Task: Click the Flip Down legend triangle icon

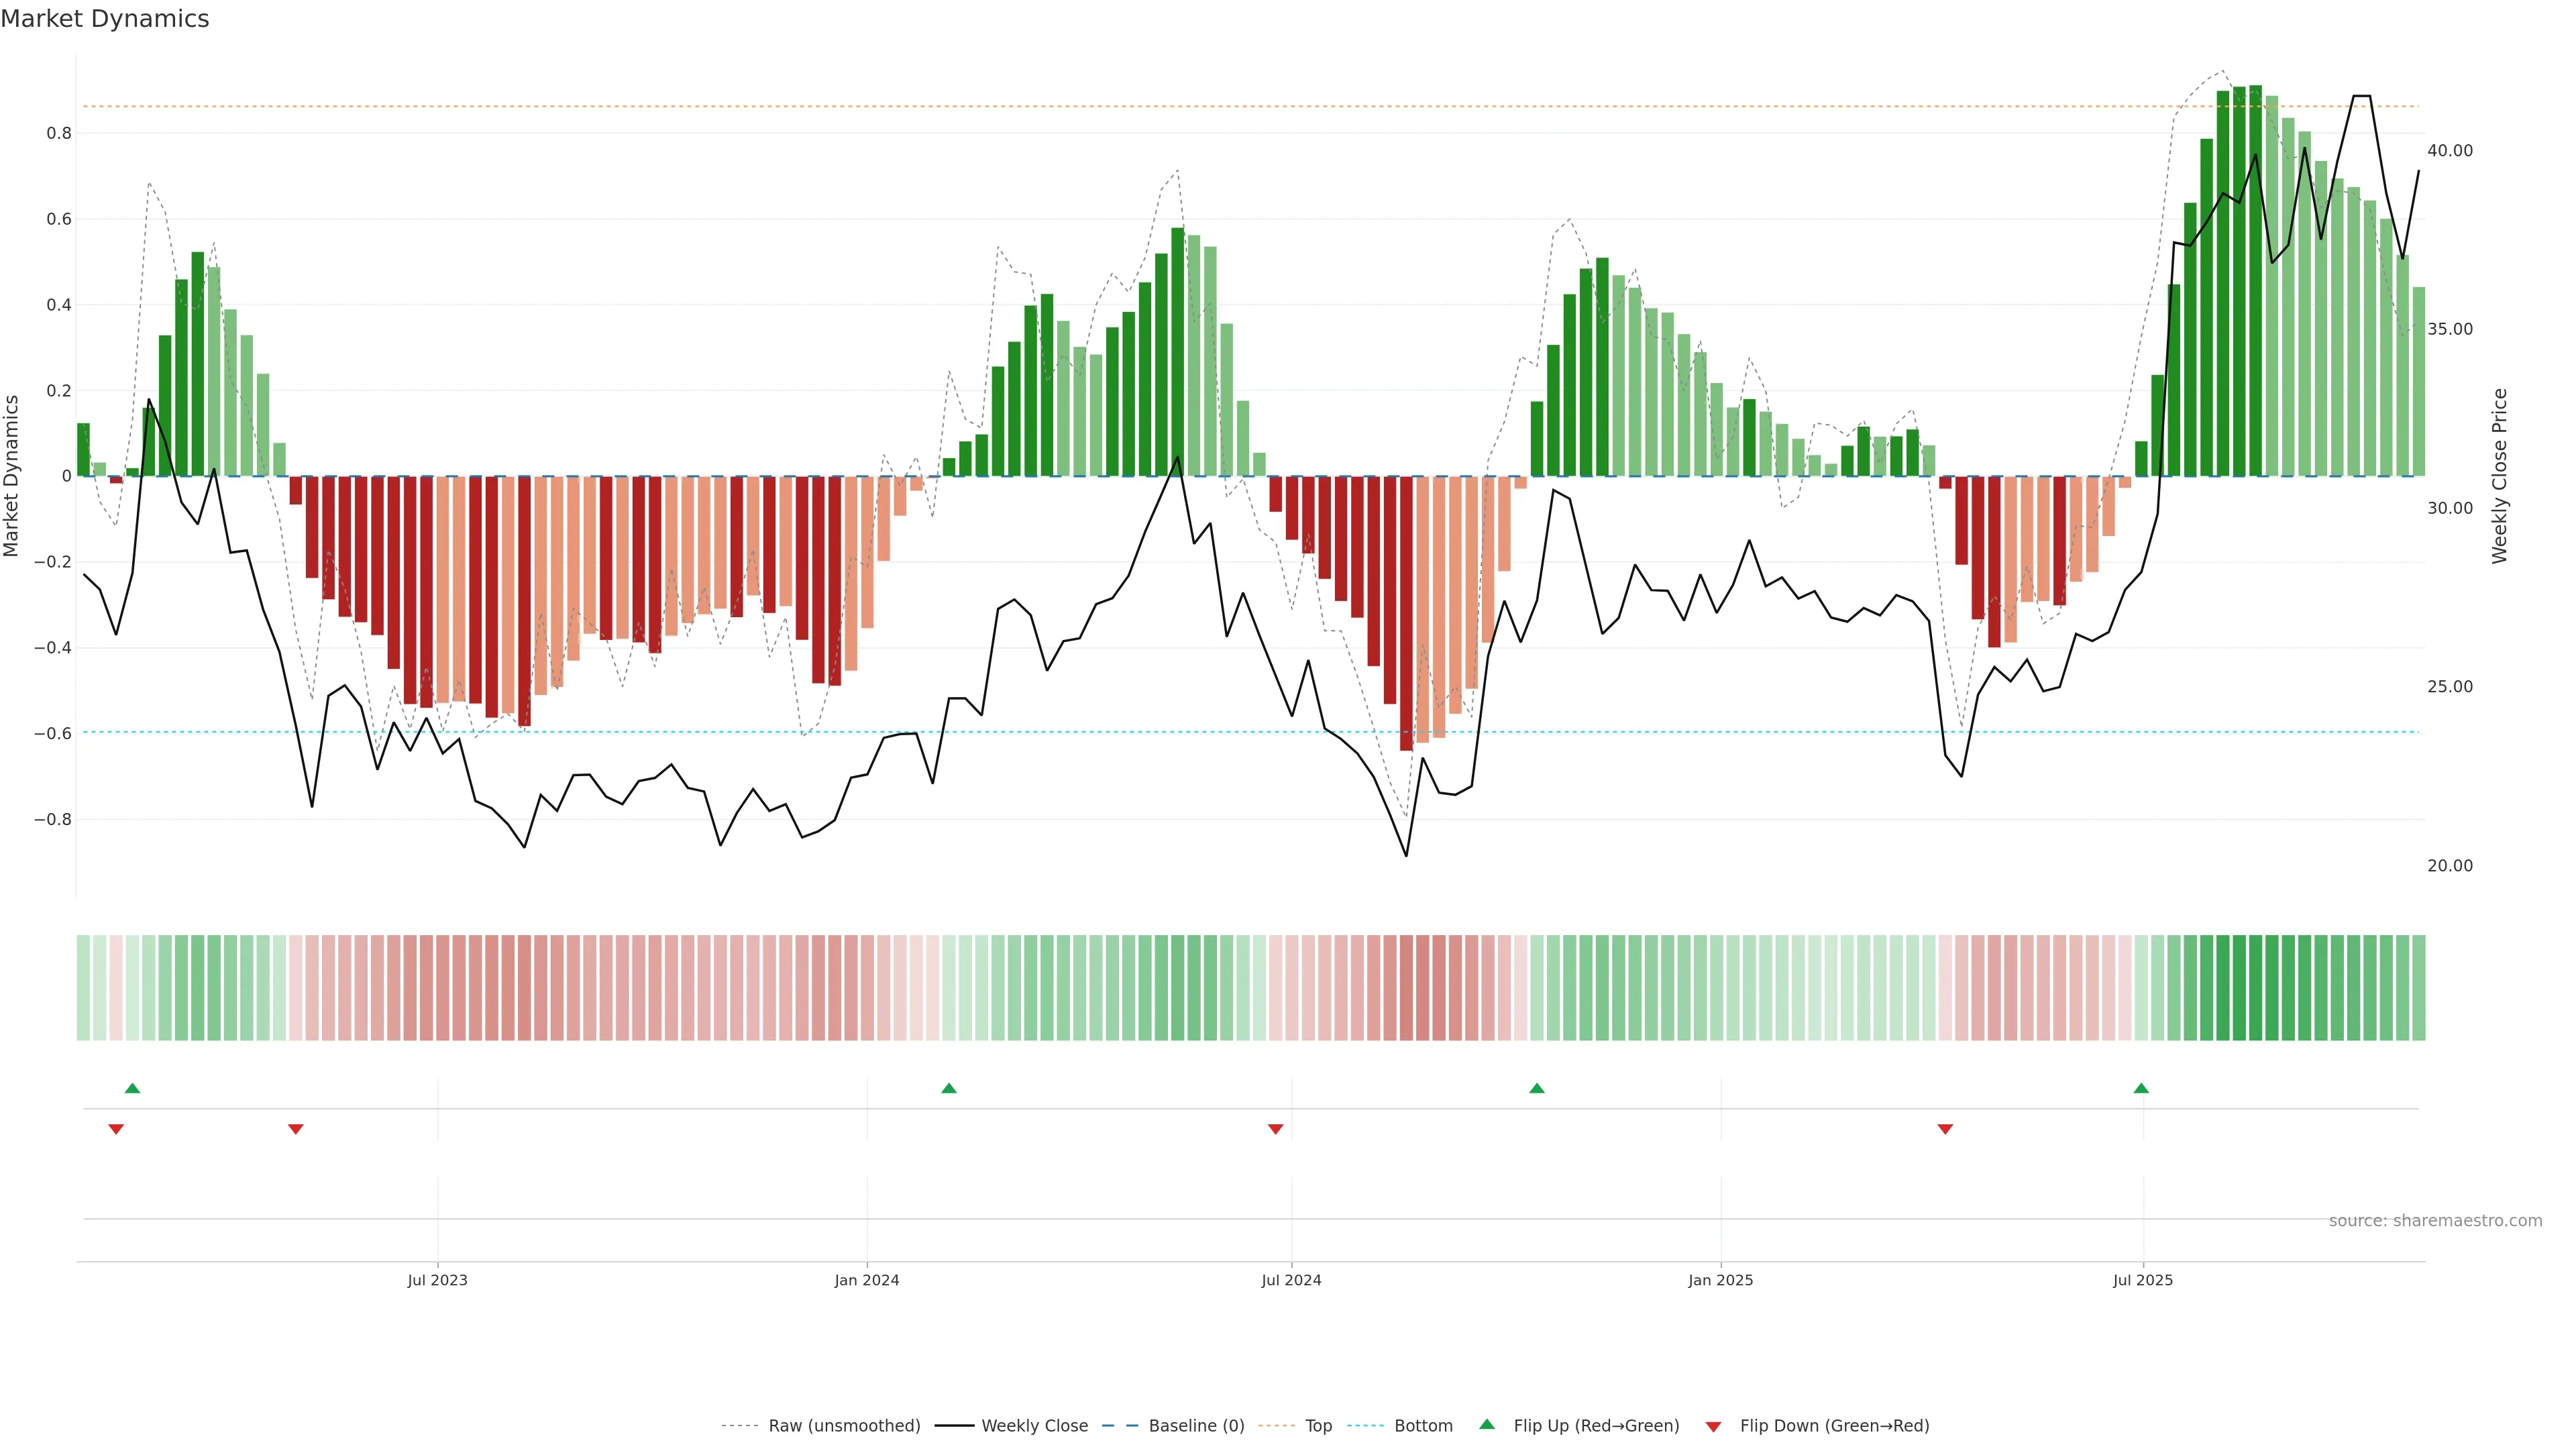Action: (x=1713, y=1426)
